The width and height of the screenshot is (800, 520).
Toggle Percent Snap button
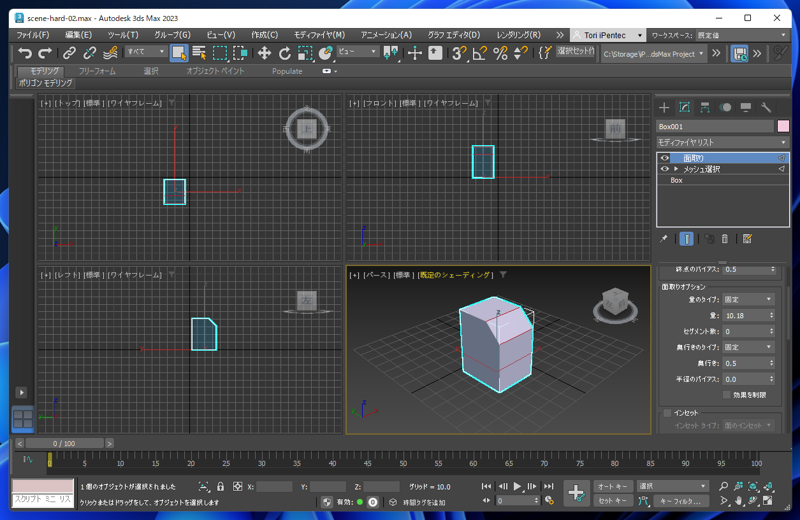pos(500,53)
